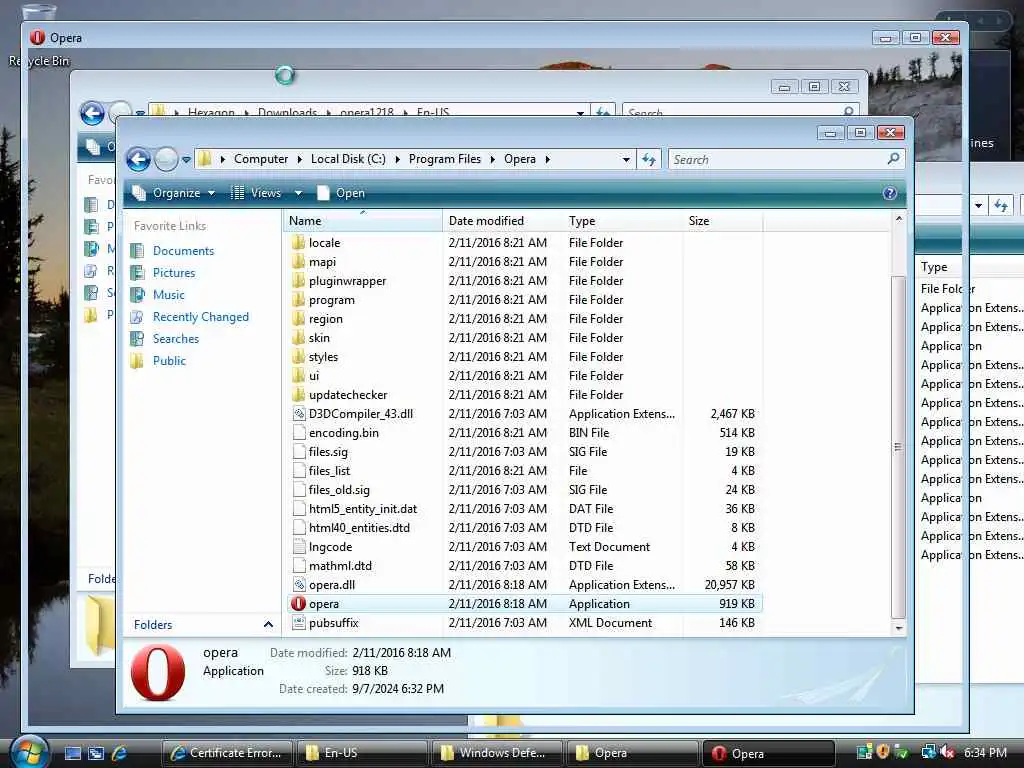Select the updatechecker folder icon
Image resolution: width=1024 pixels, height=768 pixels.
(x=298, y=394)
